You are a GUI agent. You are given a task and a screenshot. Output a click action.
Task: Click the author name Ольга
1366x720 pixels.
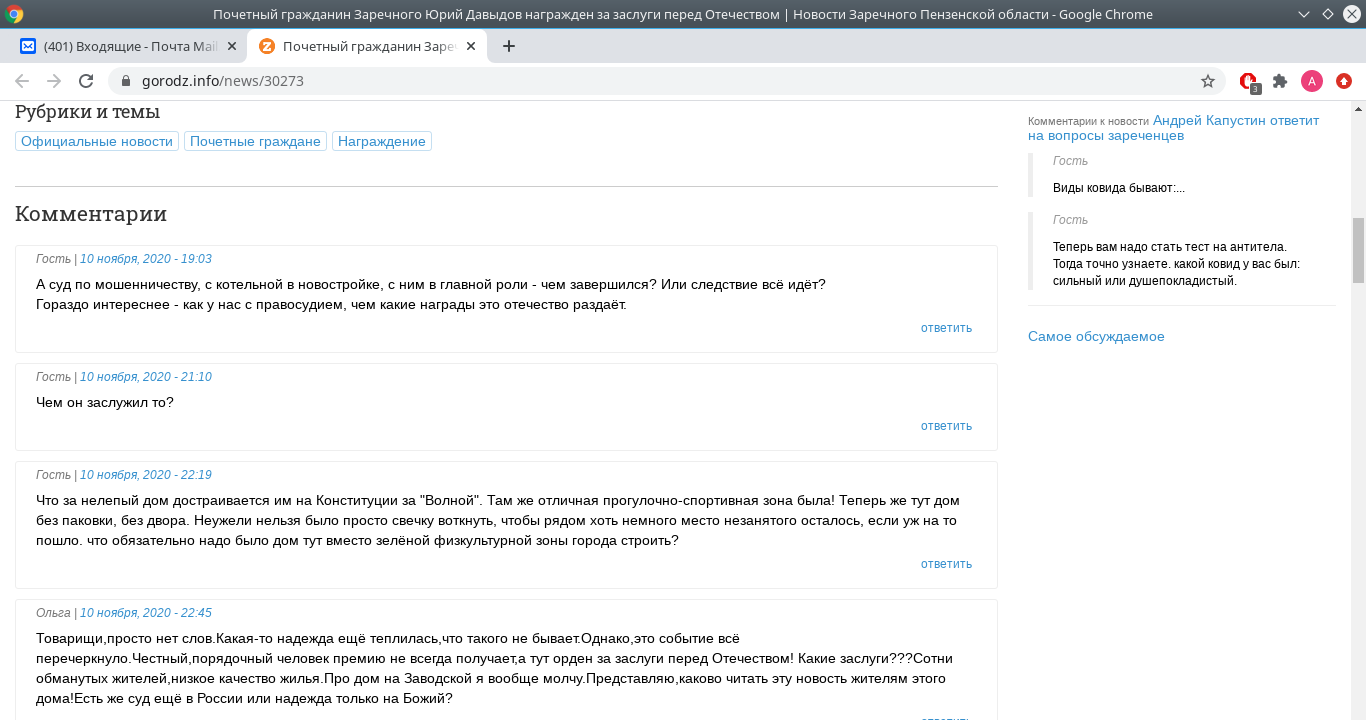coord(53,613)
